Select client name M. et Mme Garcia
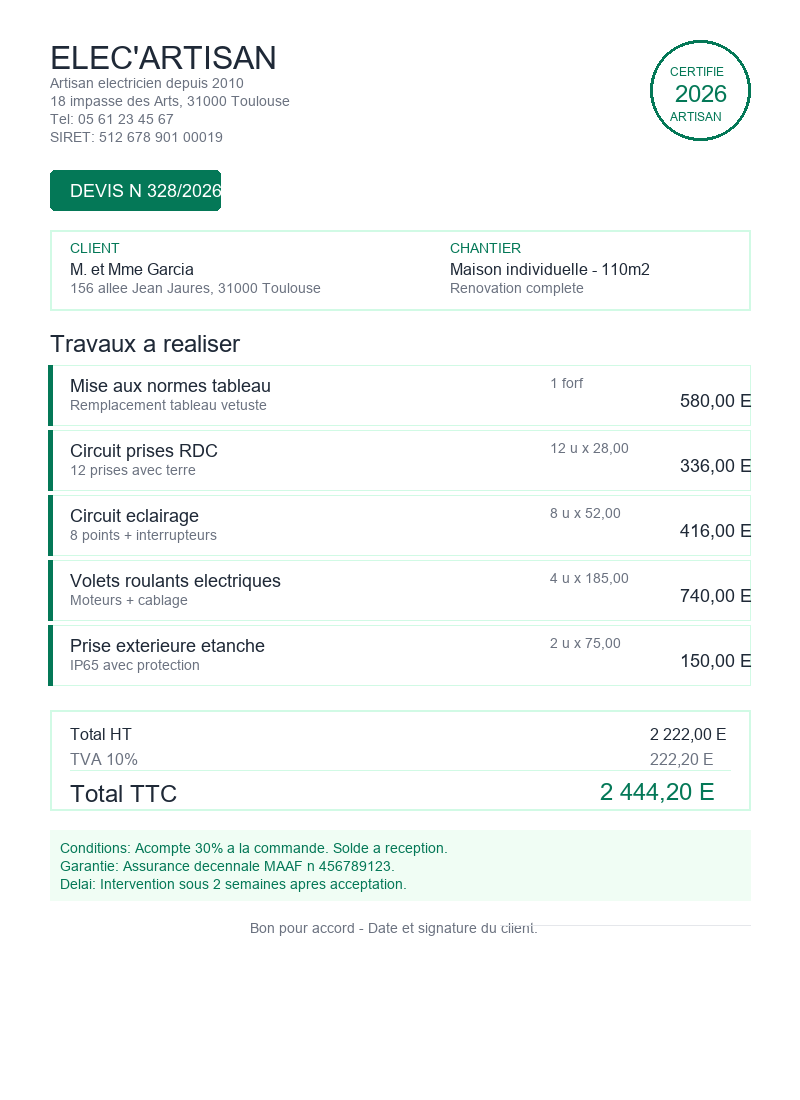This screenshot has height=1100, width=800. coord(132,270)
